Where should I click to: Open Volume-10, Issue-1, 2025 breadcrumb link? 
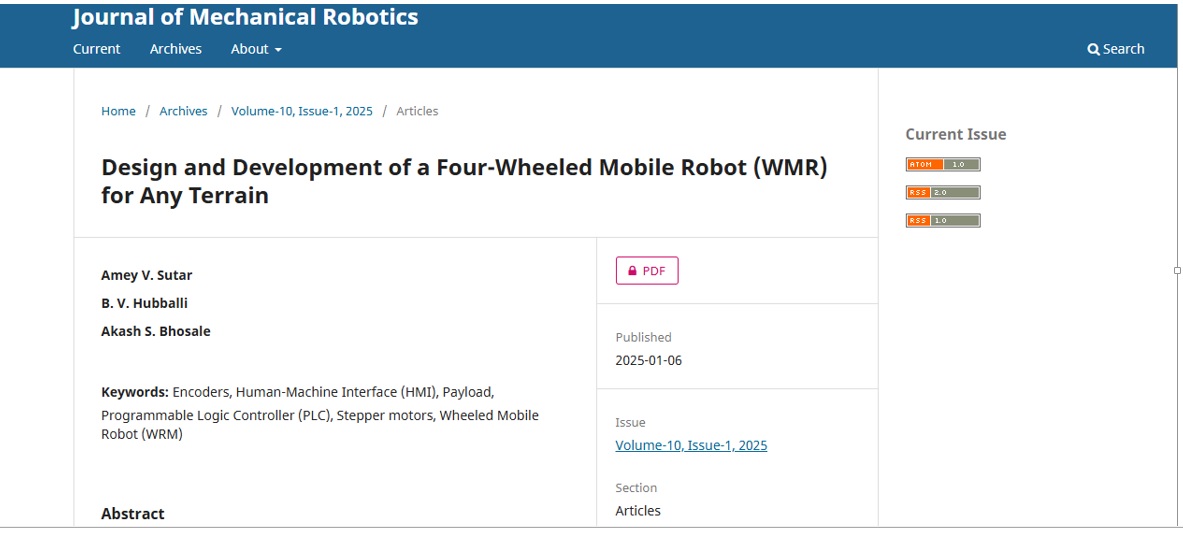[302, 111]
